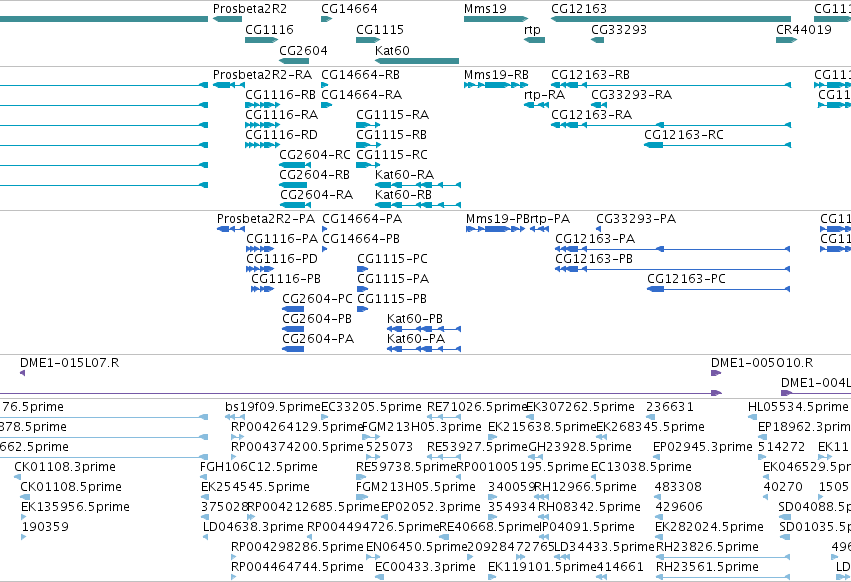The width and height of the screenshot is (851, 582).
Task: Select the CG33293-RA transcript label
Action: [x=631, y=95]
